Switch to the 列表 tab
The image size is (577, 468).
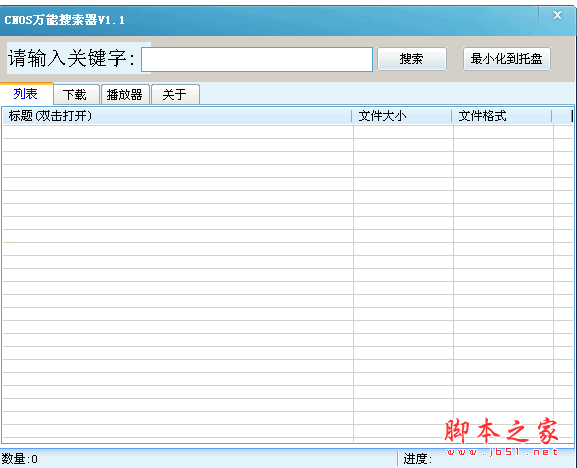tap(26, 94)
